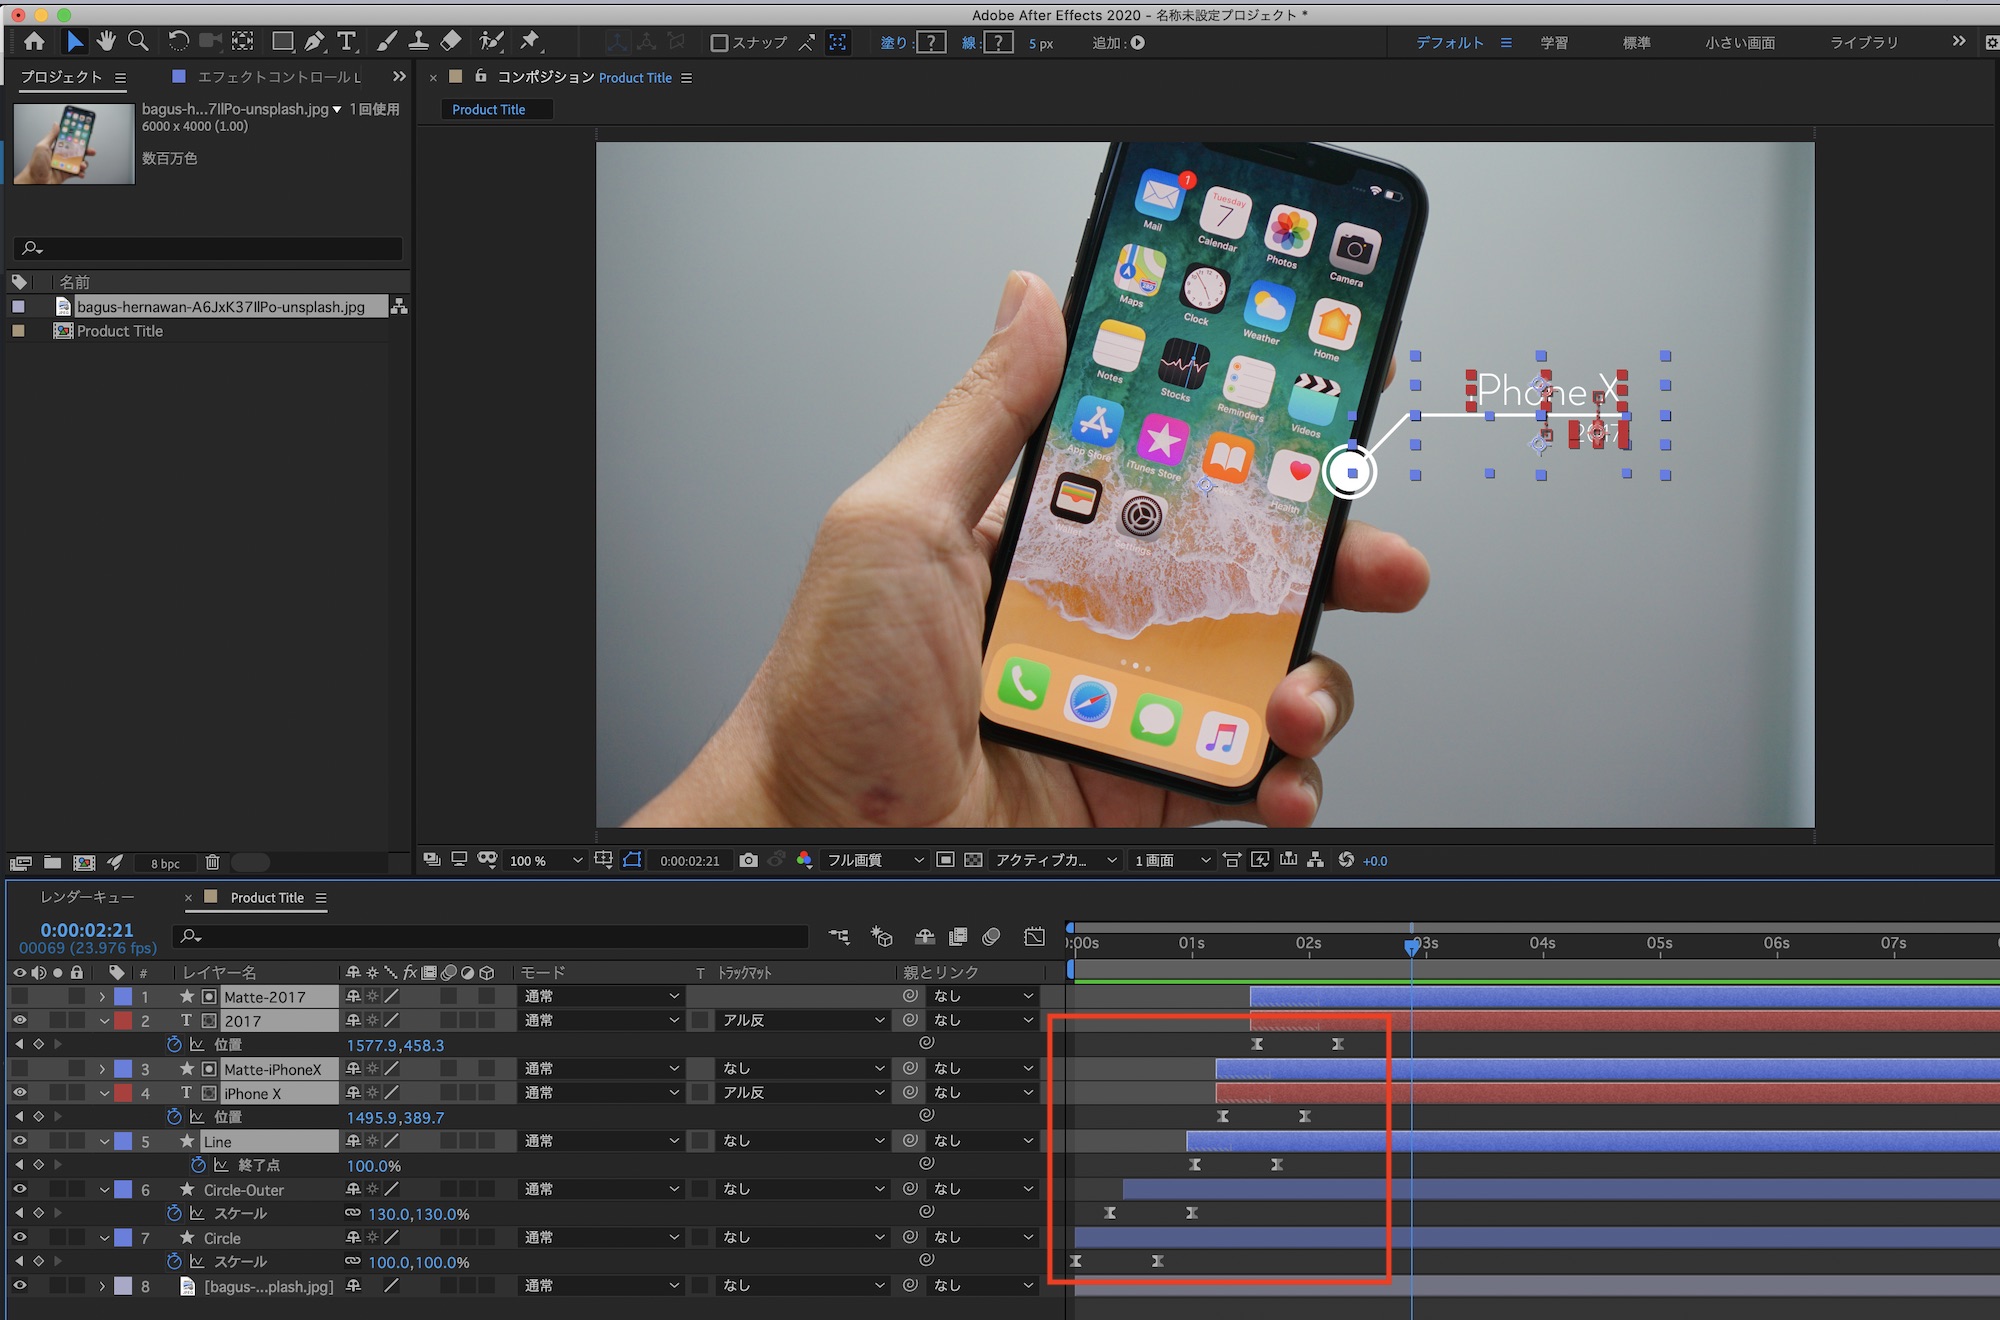
Task: Click the 塗り fill color swatch
Action: (931, 43)
